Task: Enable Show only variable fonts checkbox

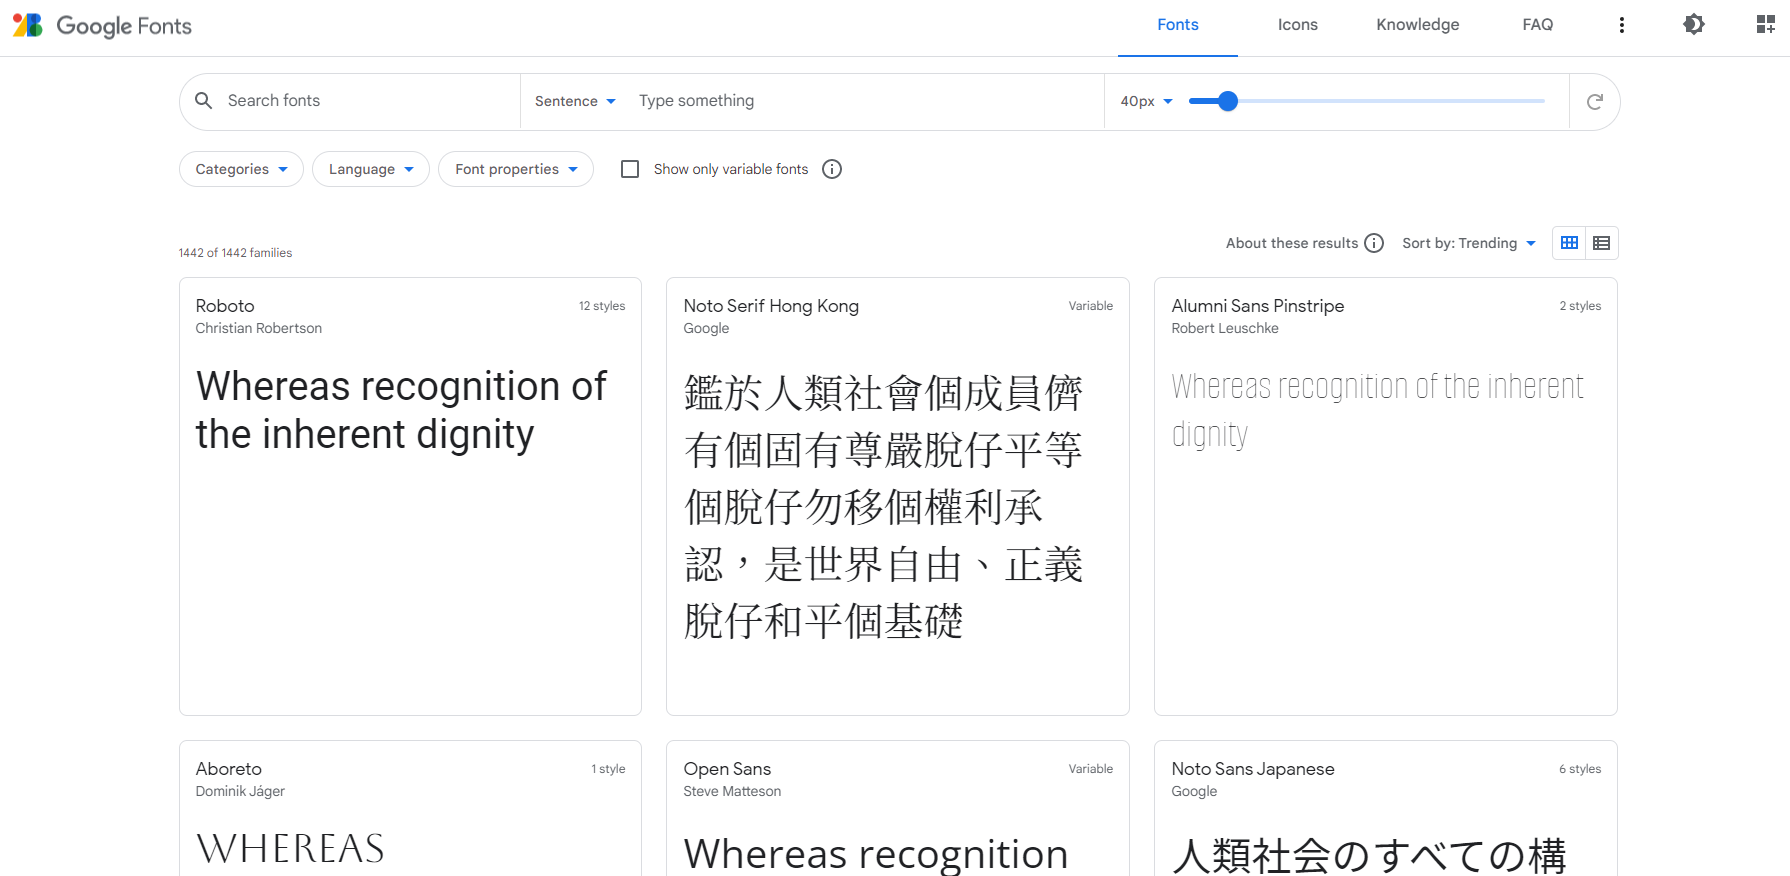Action: (630, 169)
